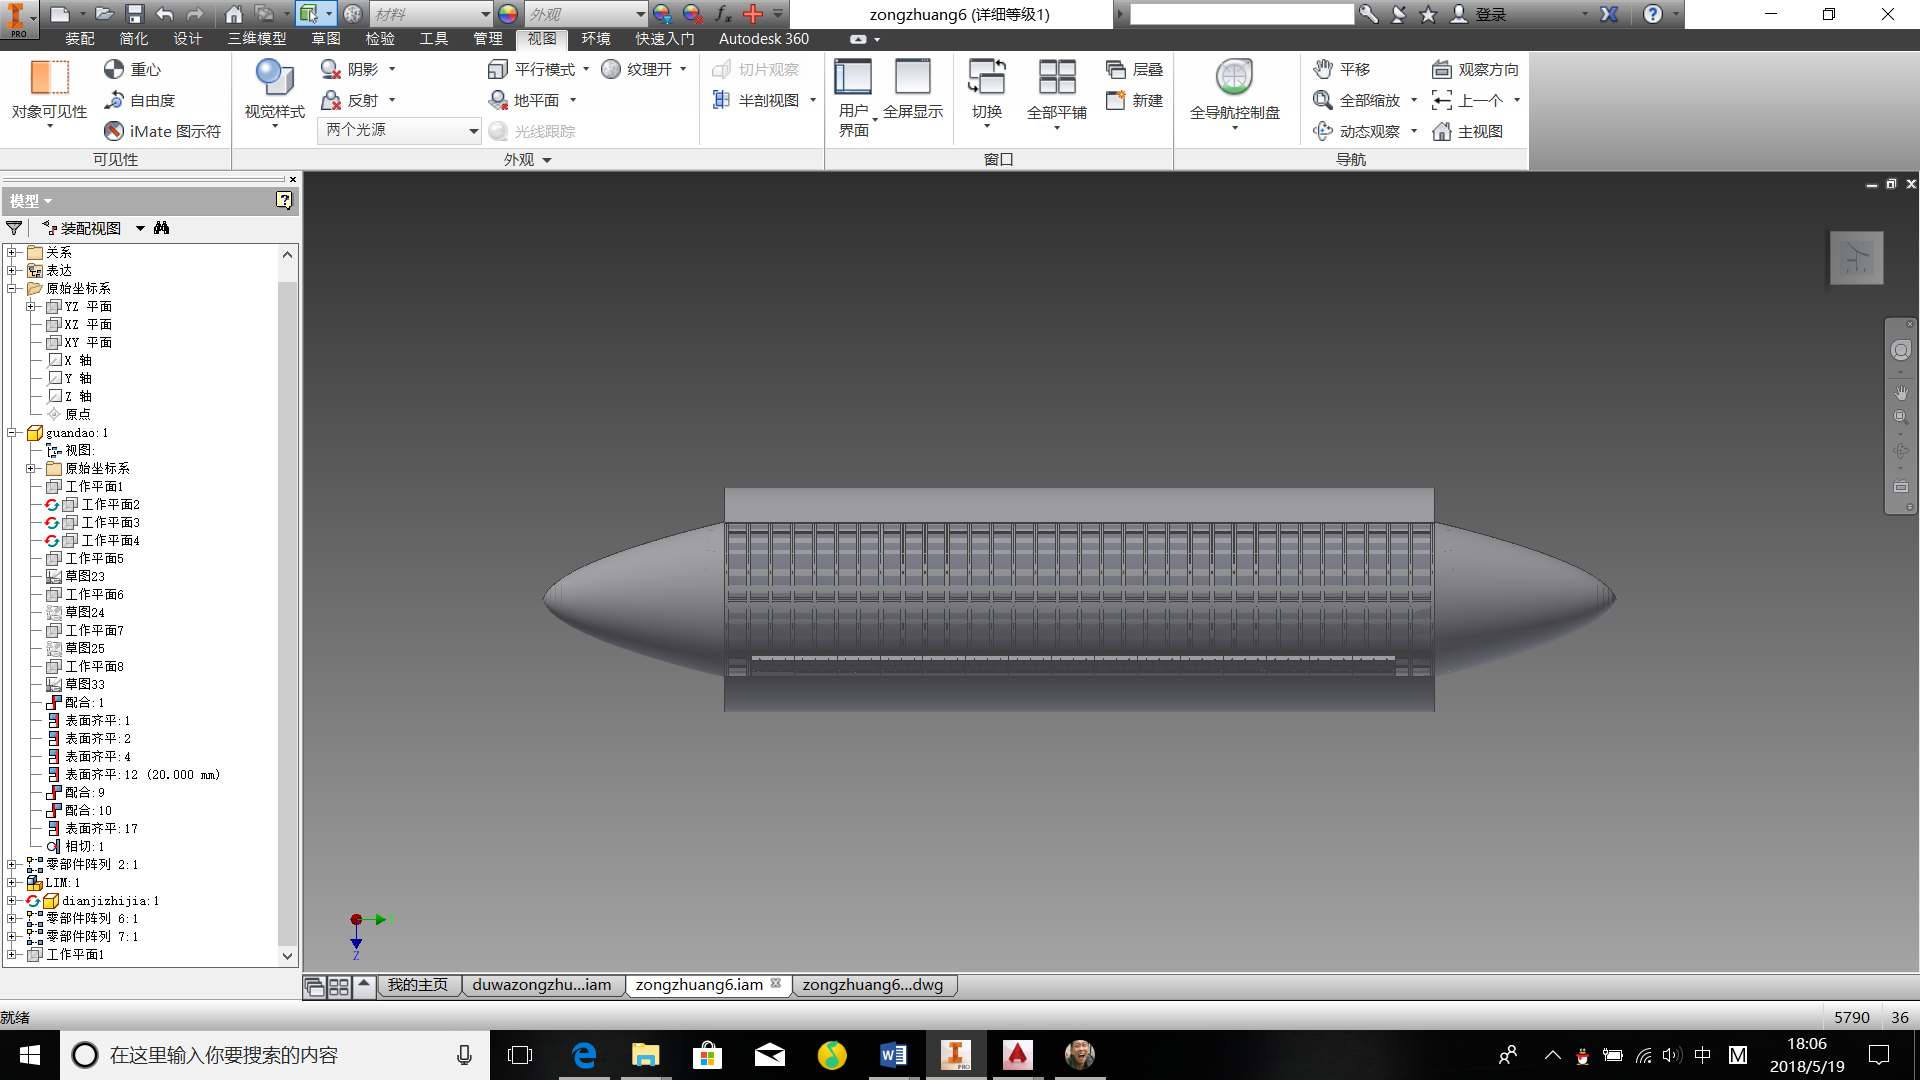Image resolution: width=1920 pixels, height=1080 pixels.
Task: Click the 层叠 cascade windows icon
Action: (1116, 69)
